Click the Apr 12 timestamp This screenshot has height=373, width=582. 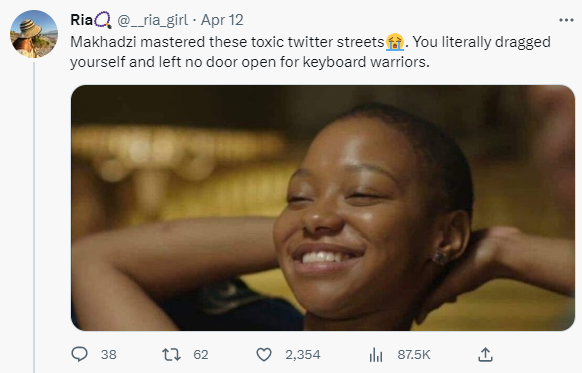click(222, 20)
